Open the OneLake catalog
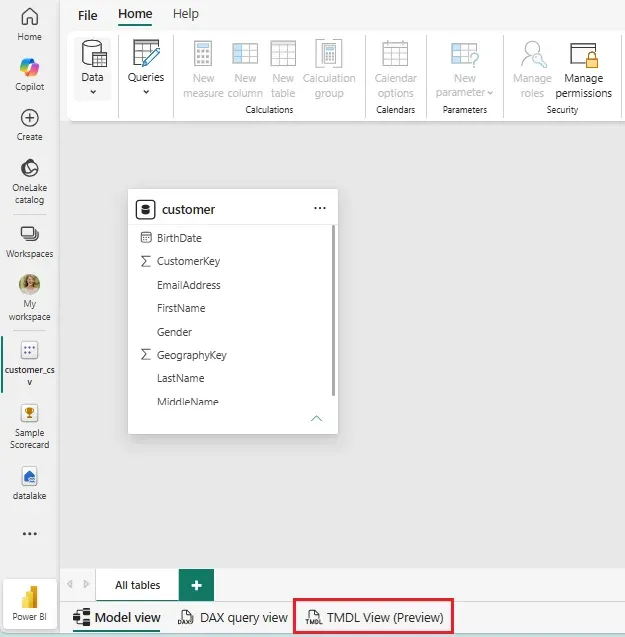625x637 pixels. click(x=29, y=181)
